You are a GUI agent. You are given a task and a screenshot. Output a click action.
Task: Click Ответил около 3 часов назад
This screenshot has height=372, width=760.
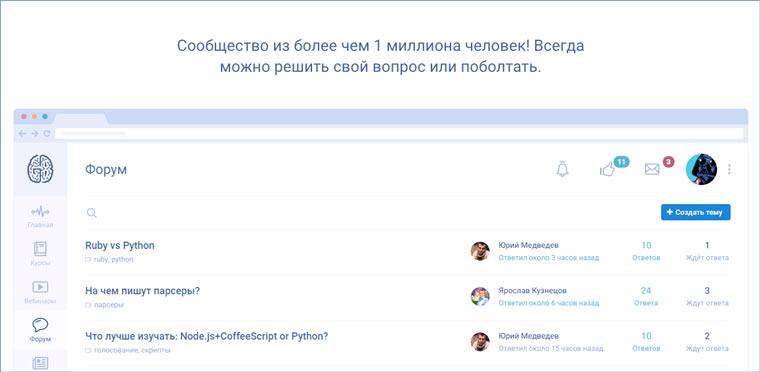[549, 258]
